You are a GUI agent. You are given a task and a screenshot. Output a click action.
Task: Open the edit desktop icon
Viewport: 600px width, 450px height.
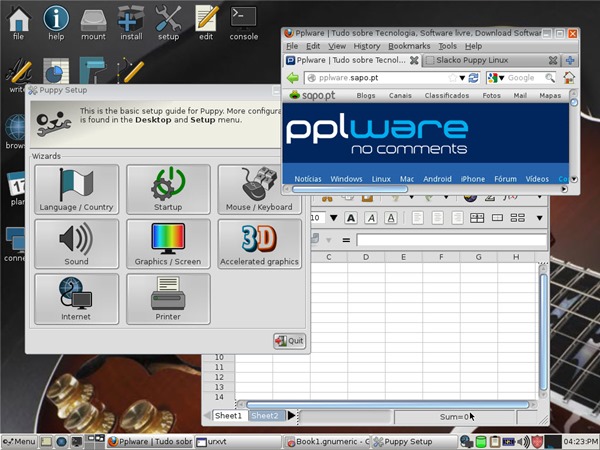(206, 22)
